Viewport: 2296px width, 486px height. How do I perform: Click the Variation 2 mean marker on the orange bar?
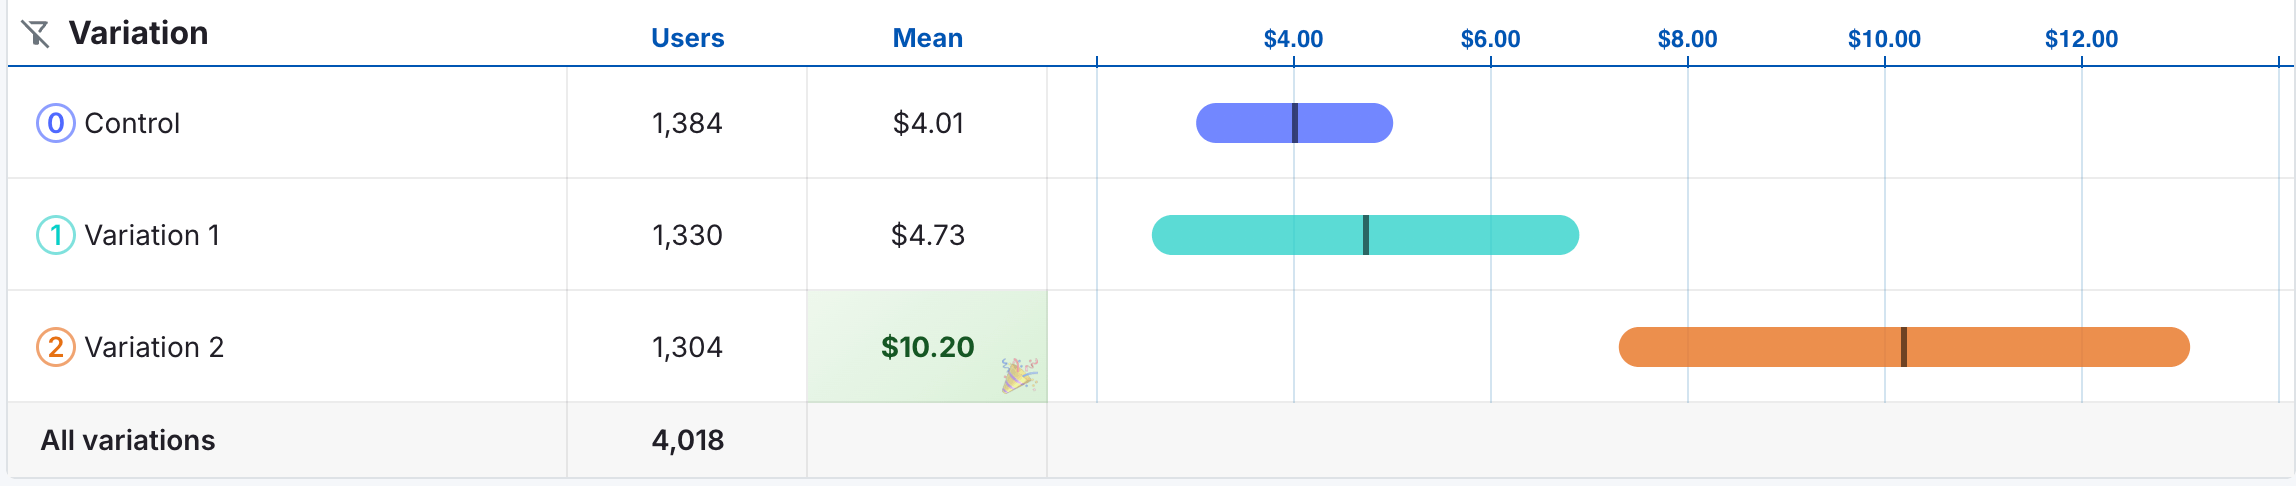1904,347
